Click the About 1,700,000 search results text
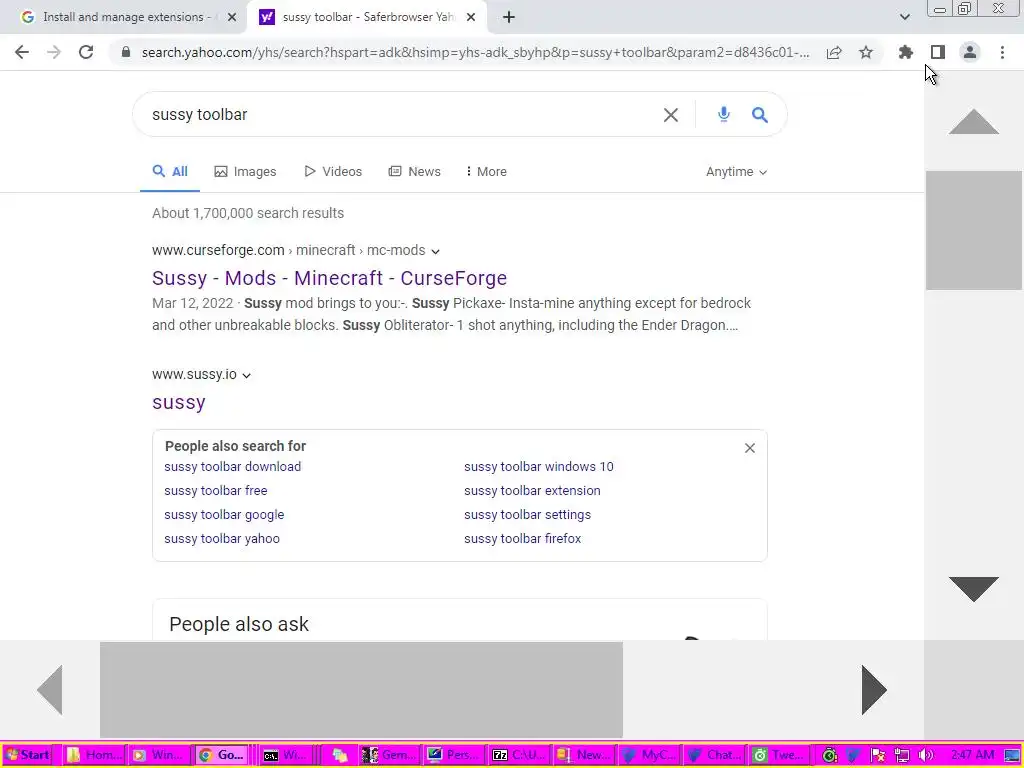The image size is (1024, 768). click(x=248, y=214)
